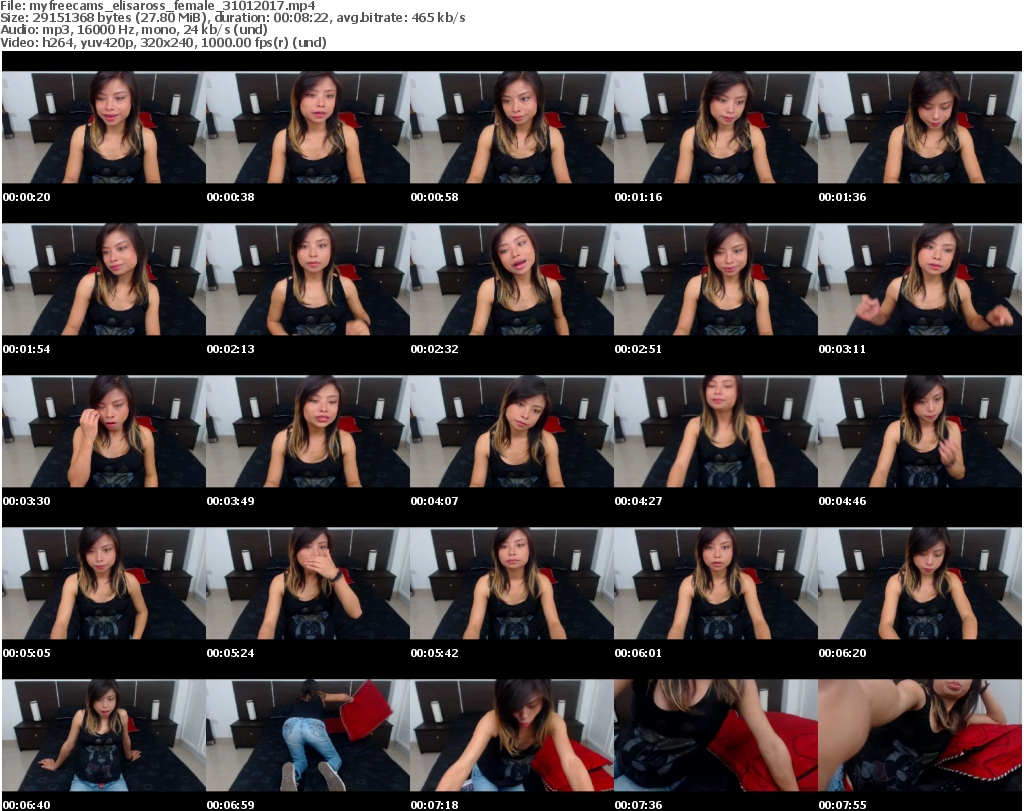The width and height of the screenshot is (1024, 811).
Task: Click the thumbnail at 00:06:59
Action: (307, 735)
